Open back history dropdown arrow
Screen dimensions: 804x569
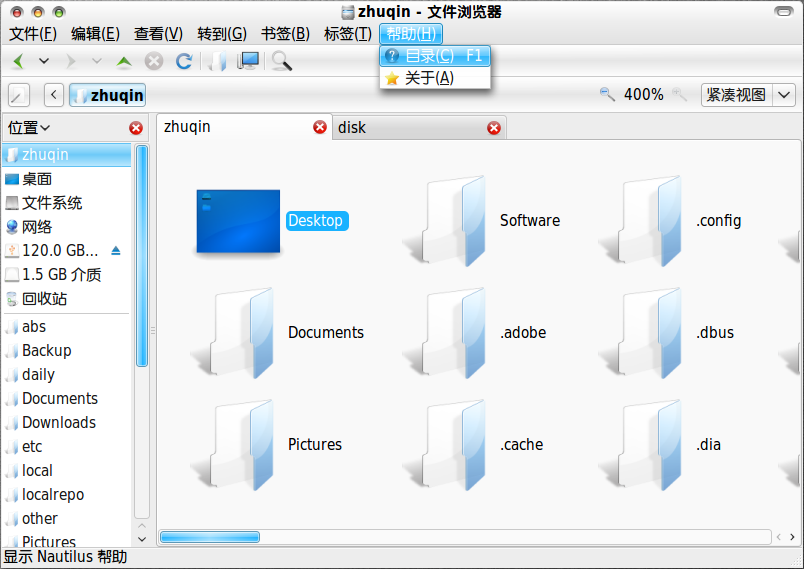coord(44,61)
